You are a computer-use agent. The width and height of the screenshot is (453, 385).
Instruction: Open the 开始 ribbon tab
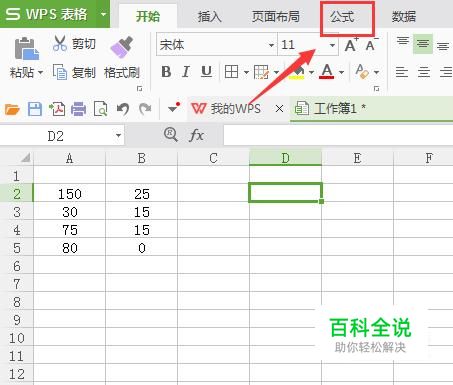(x=148, y=16)
